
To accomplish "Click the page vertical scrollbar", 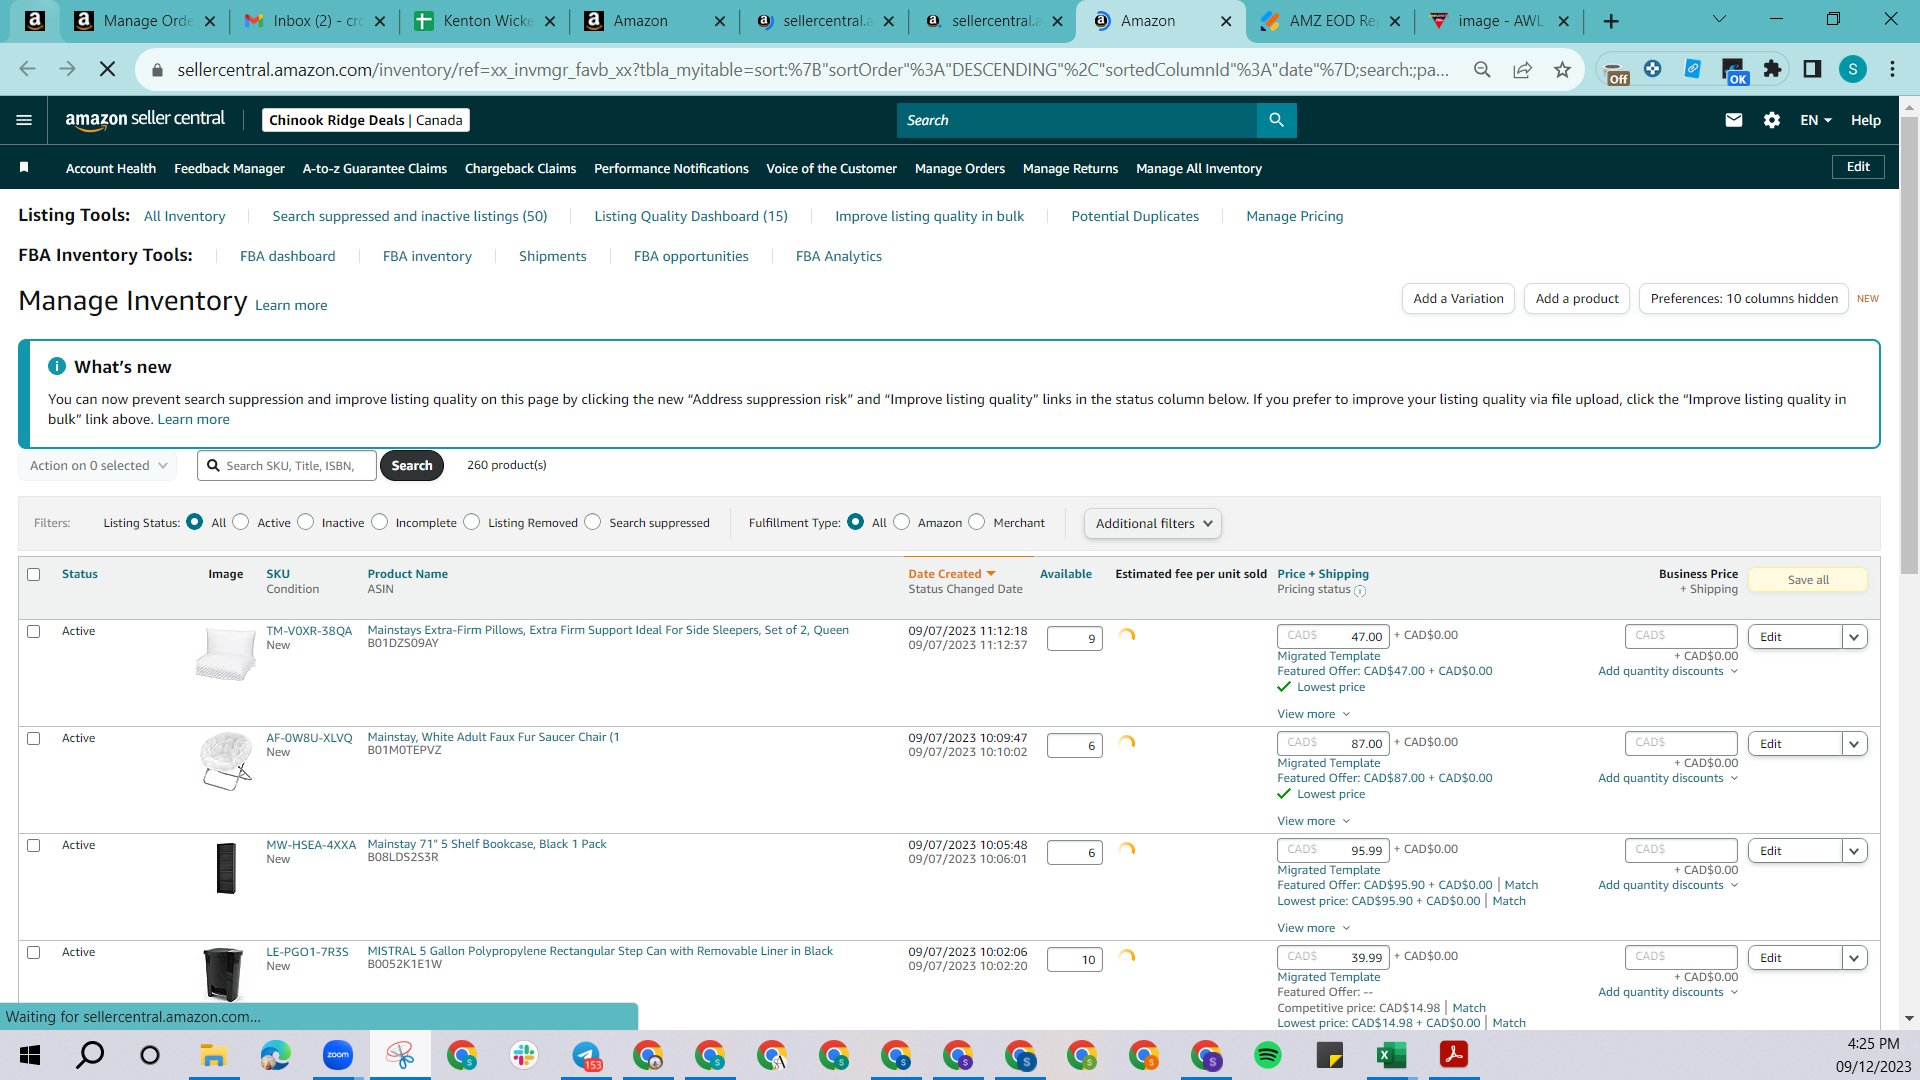I will [x=1909, y=345].
